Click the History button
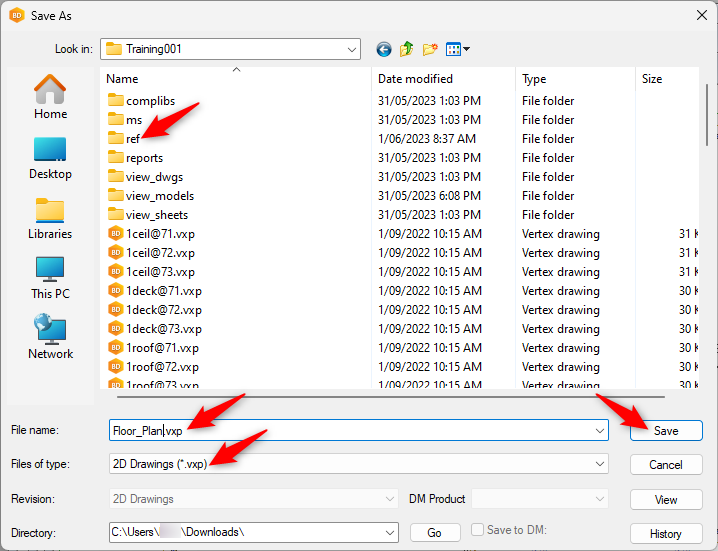The height and width of the screenshot is (551, 718). (x=666, y=533)
